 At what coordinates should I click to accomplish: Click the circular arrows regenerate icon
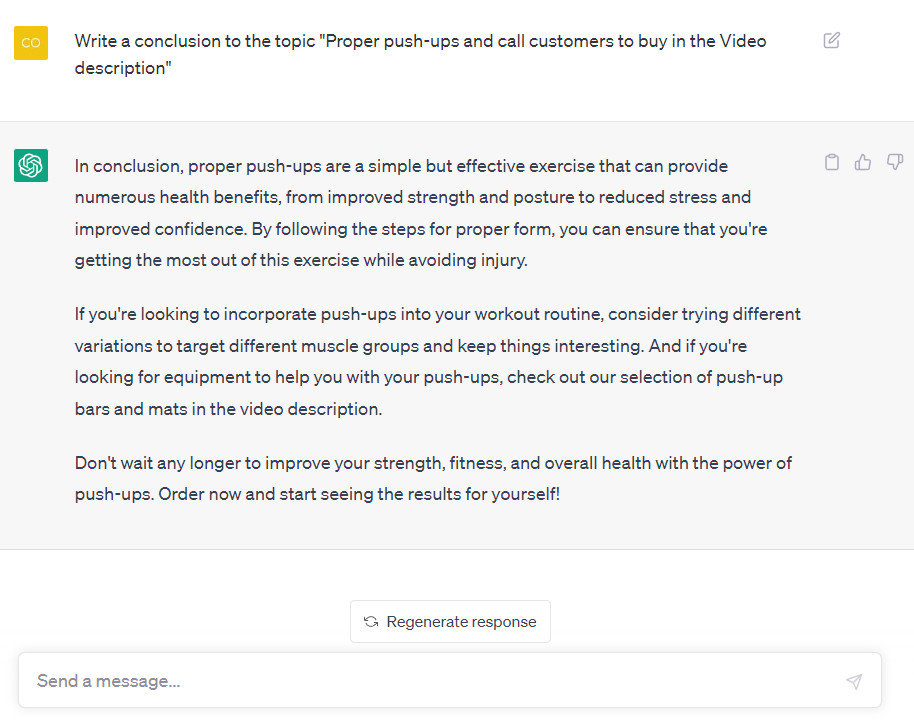point(371,622)
